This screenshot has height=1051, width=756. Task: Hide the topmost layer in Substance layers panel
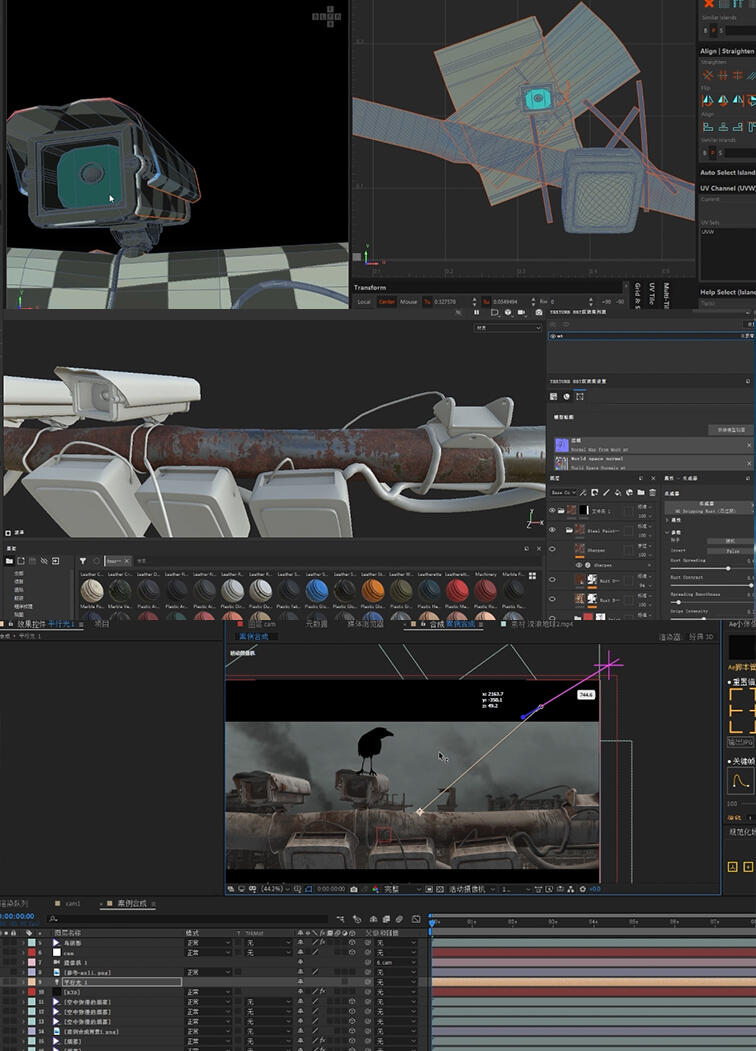[553, 511]
